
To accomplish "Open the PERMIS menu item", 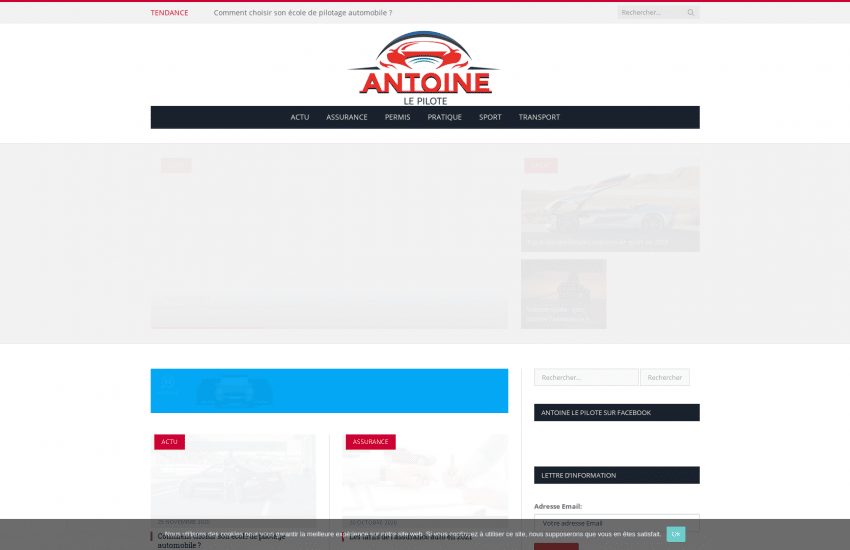I will [397, 117].
